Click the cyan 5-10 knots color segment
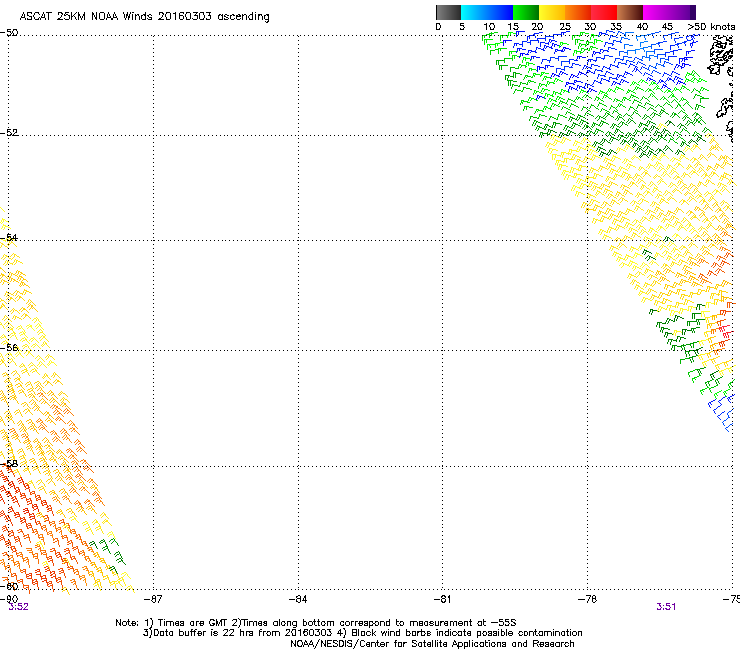The width and height of the screenshot is (740, 650). [474, 12]
